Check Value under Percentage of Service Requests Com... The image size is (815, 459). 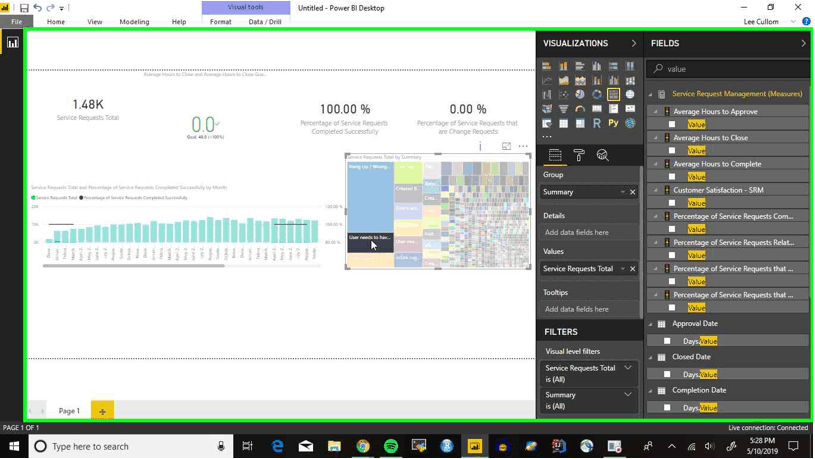(672, 229)
